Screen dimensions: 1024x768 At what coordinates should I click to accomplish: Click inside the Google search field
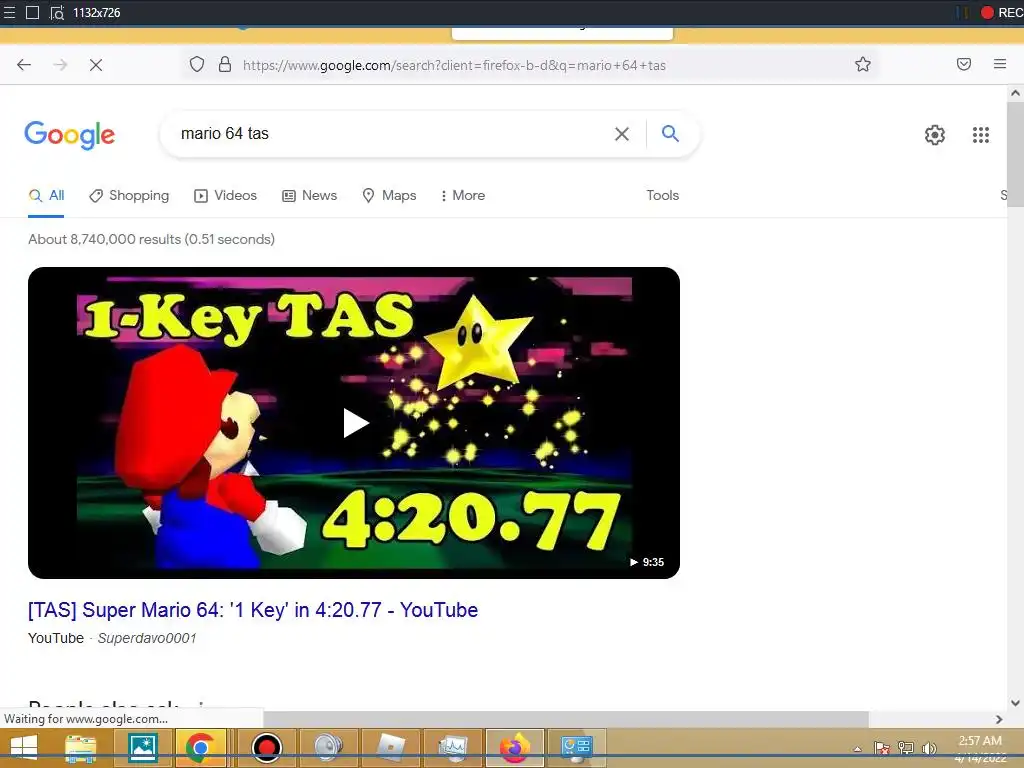tap(392, 134)
